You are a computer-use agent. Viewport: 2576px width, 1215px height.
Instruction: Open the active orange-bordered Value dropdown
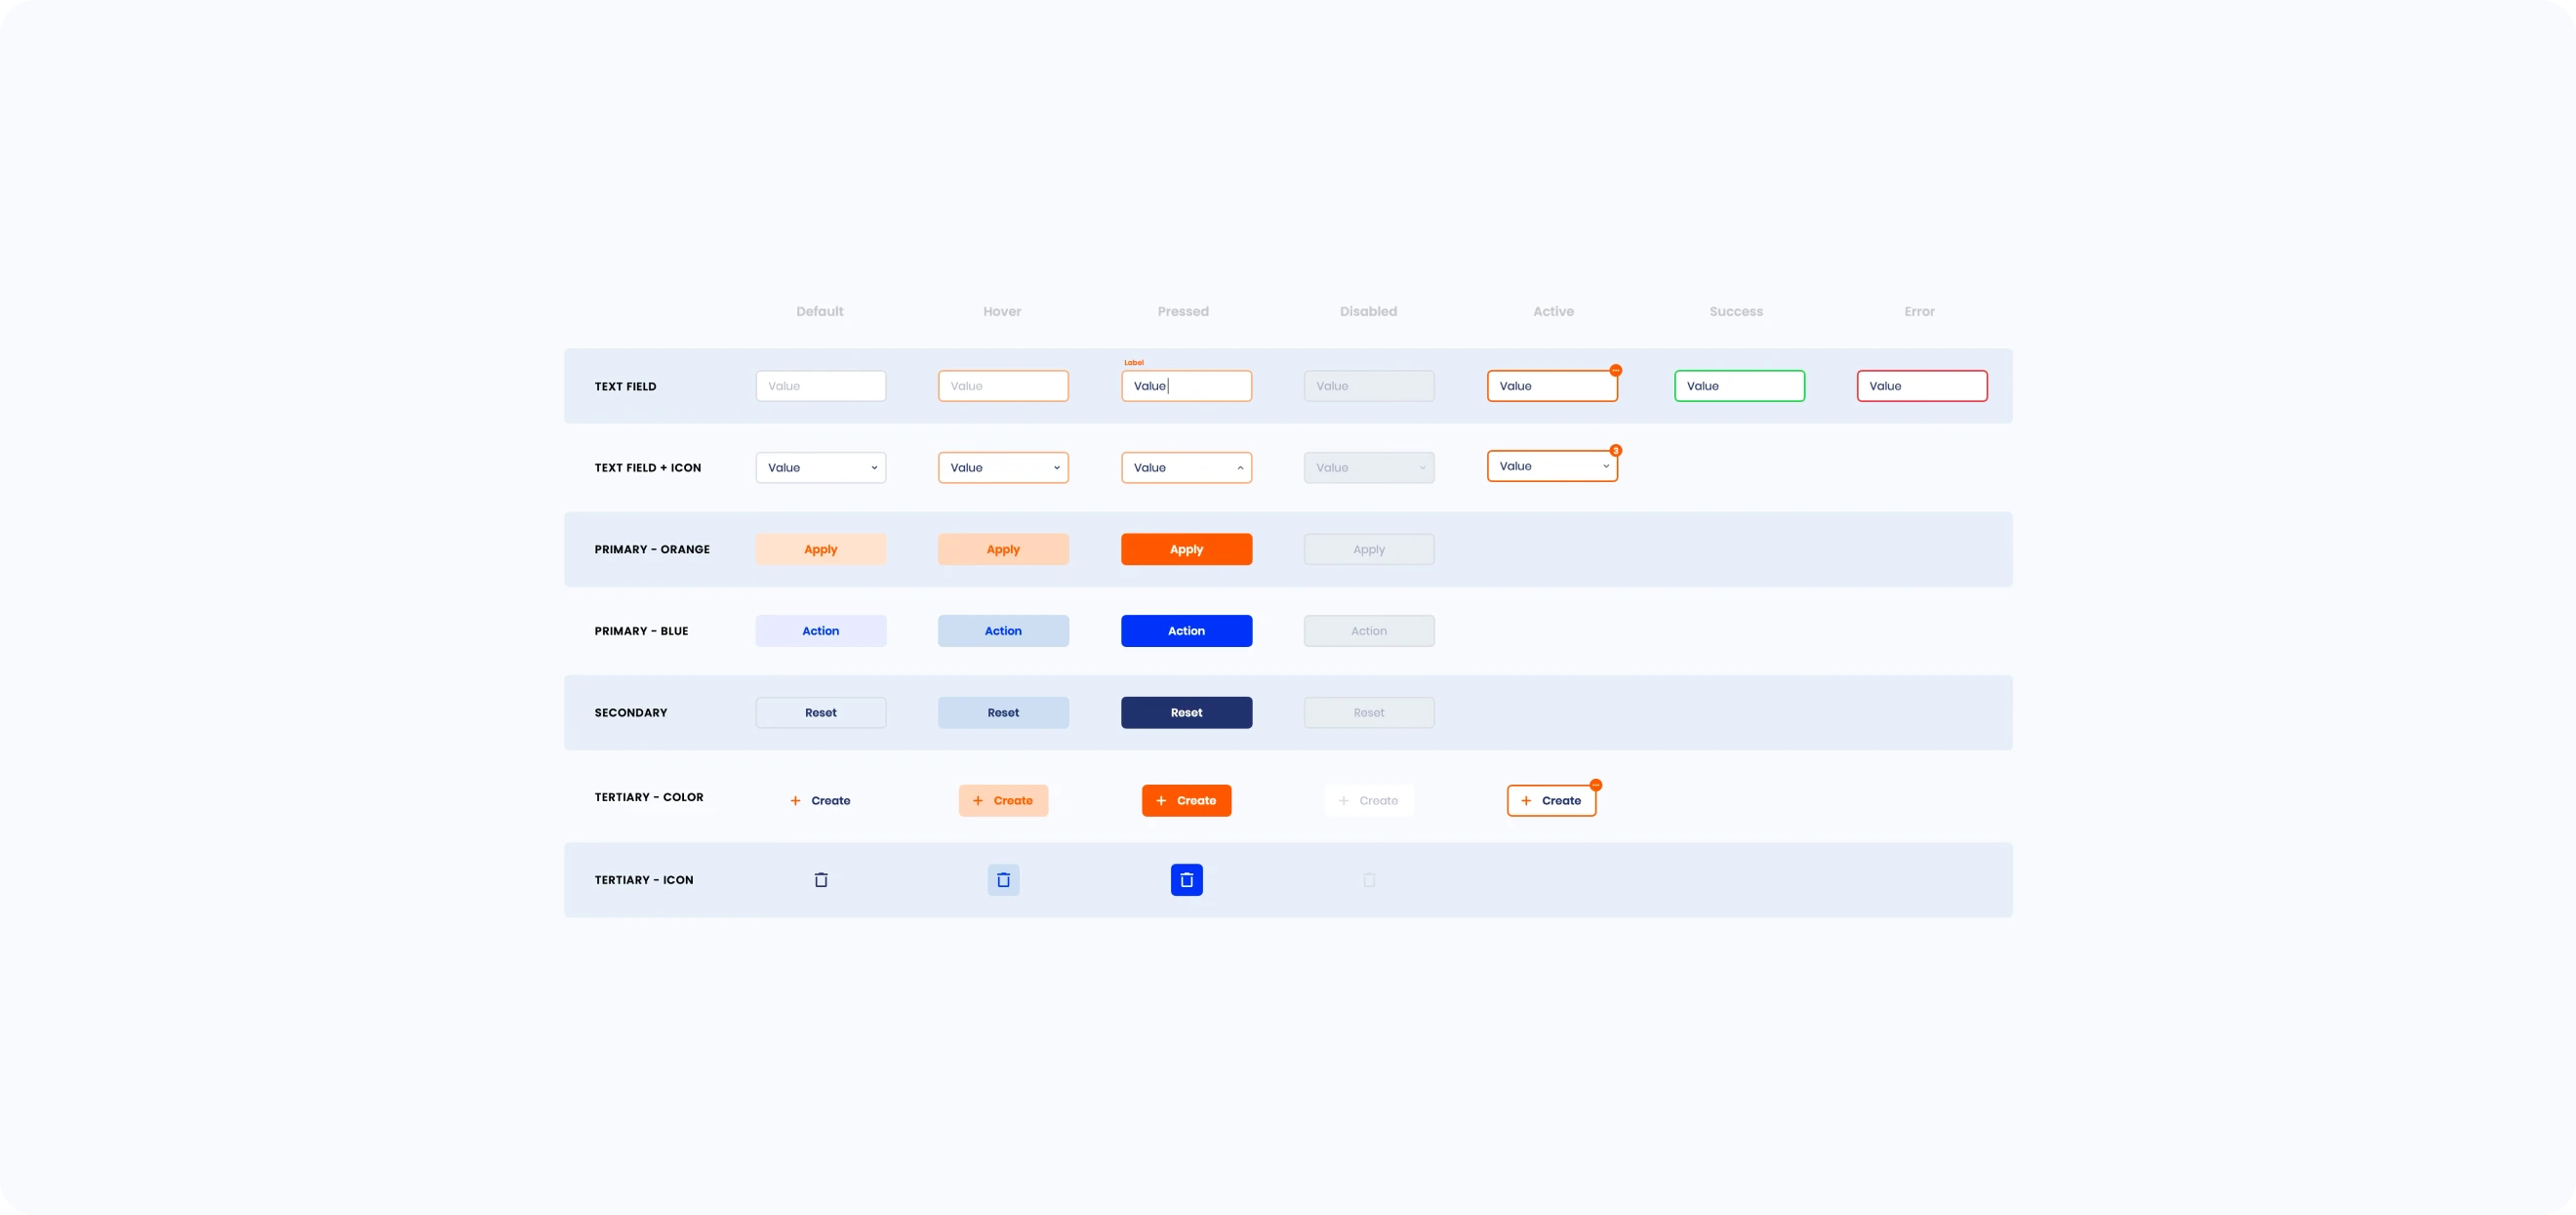[1551, 466]
